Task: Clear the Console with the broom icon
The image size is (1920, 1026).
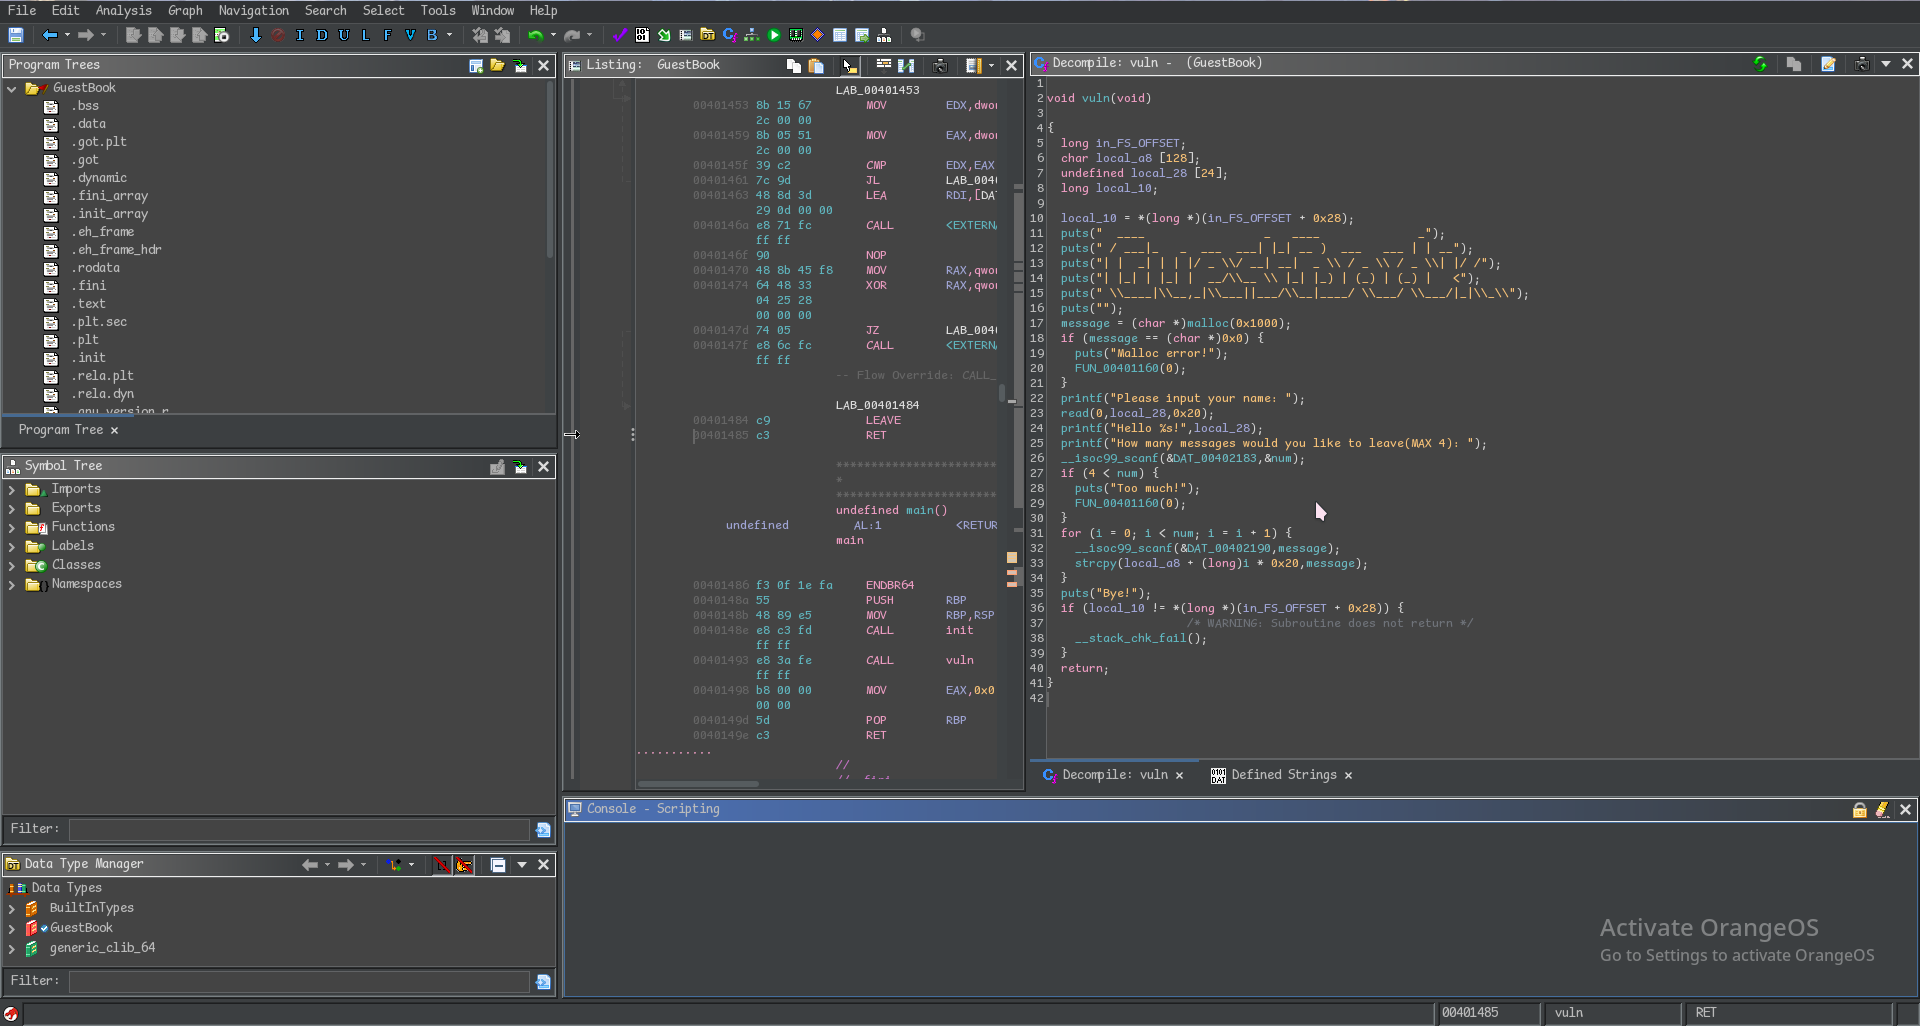Action: tap(1882, 810)
